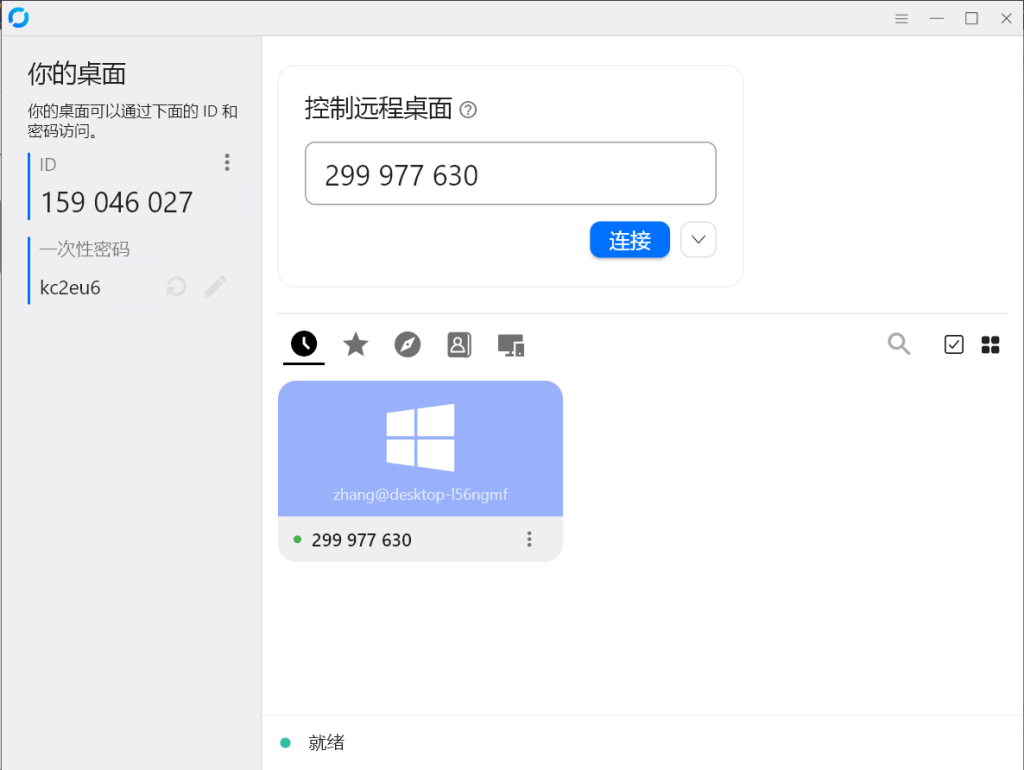1024x770 pixels.
Task: Switch to the favorites star tab
Action: point(356,344)
